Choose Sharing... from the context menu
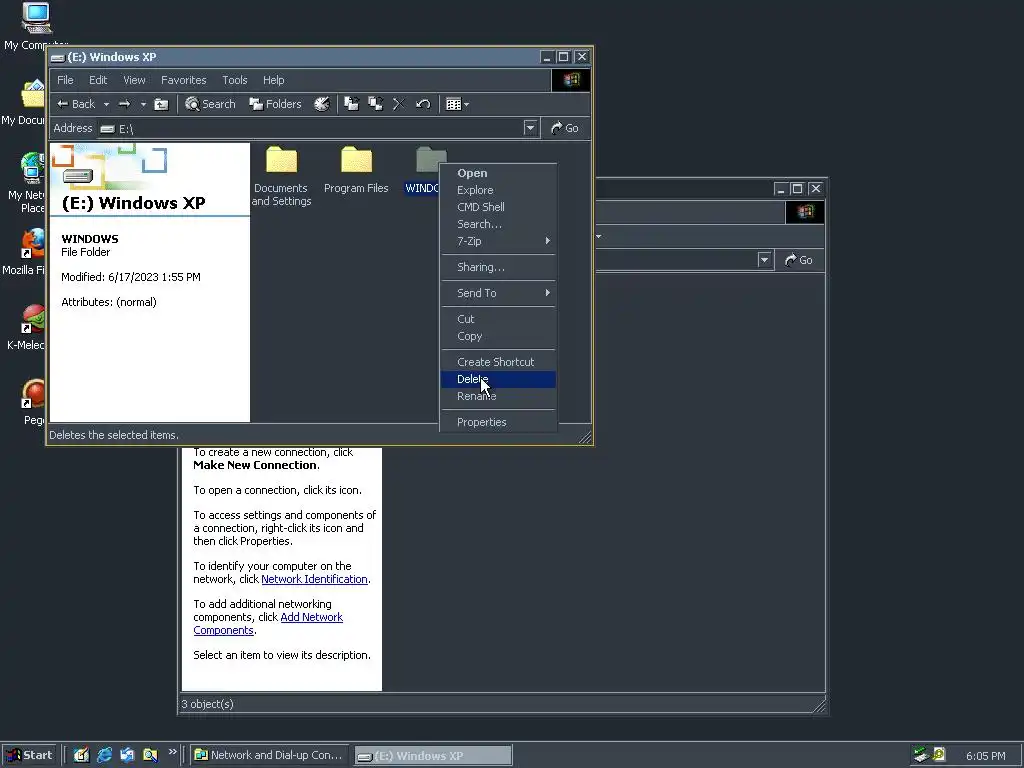 pyautogui.click(x=498, y=267)
